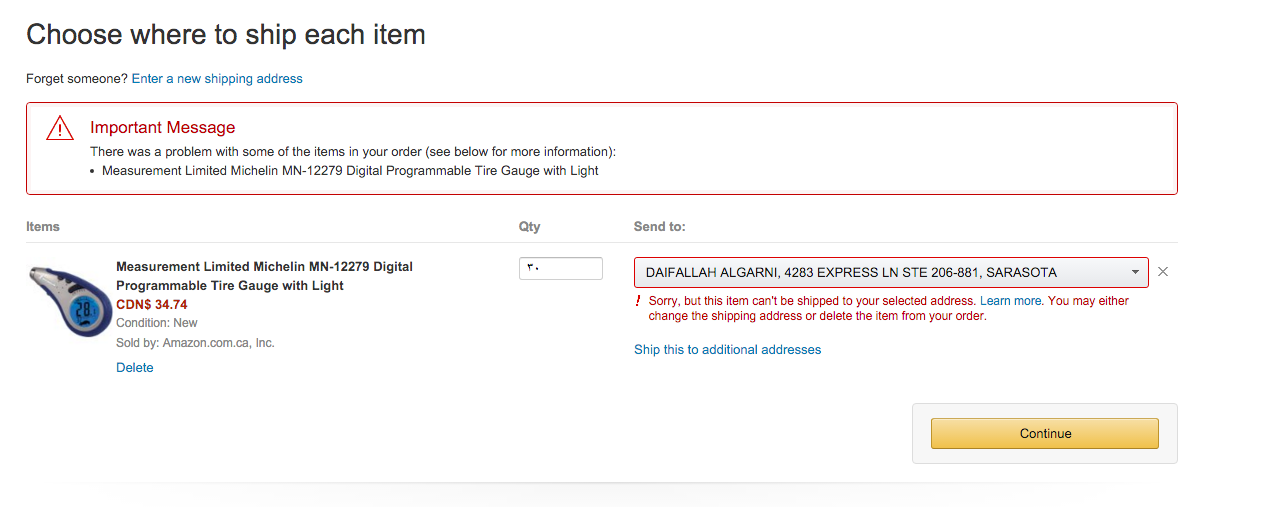
Task: Open the tire gauge product thumbnail
Action: [67, 301]
